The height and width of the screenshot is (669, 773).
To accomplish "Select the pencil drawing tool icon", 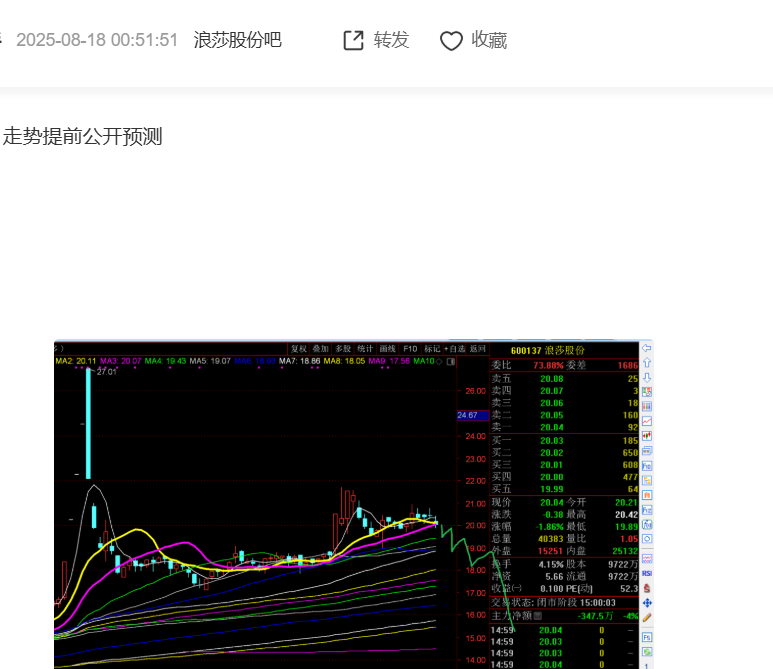I will pyautogui.click(x=647, y=617).
